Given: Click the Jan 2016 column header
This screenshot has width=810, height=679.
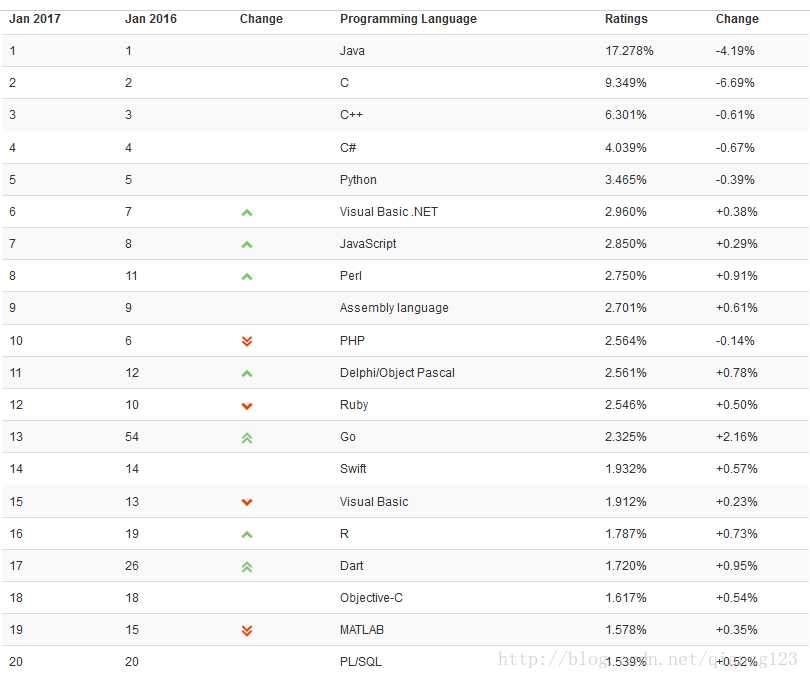Looking at the screenshot, I should (x=151, y=19).
